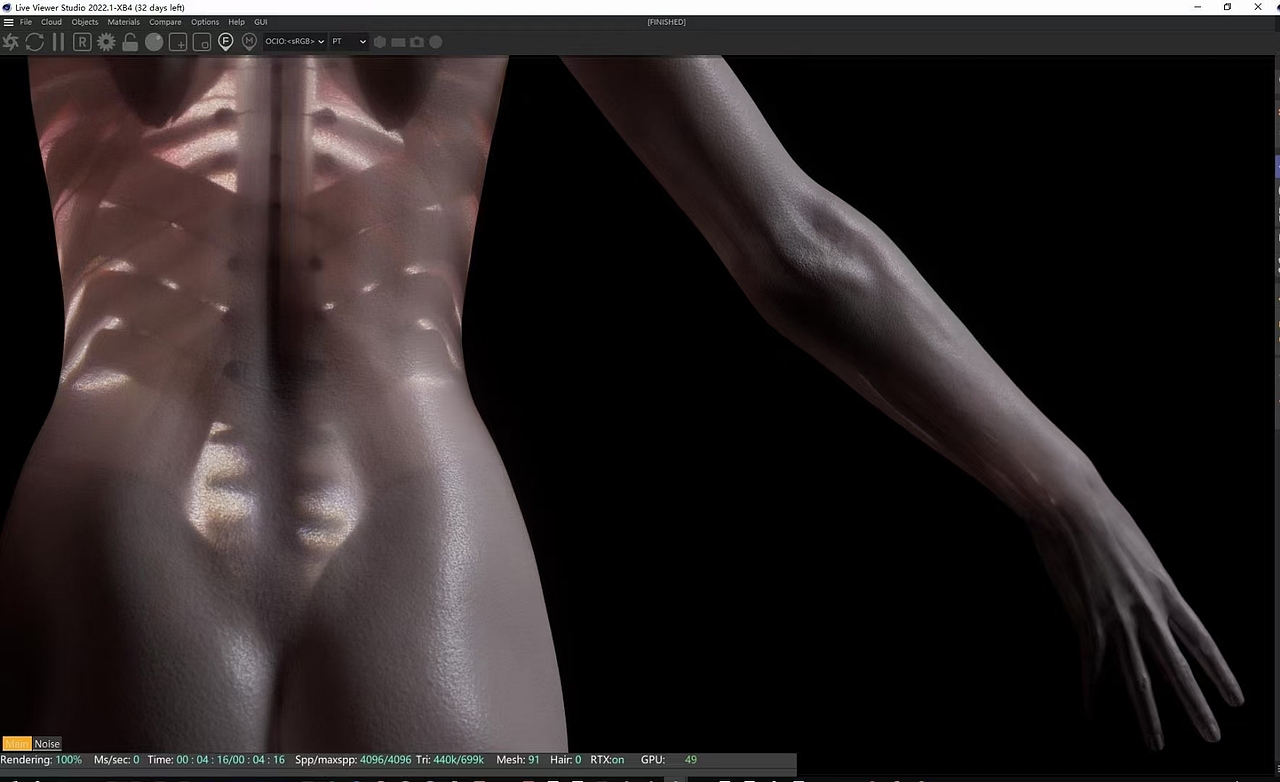Open the Materials menu

[124, 22]
